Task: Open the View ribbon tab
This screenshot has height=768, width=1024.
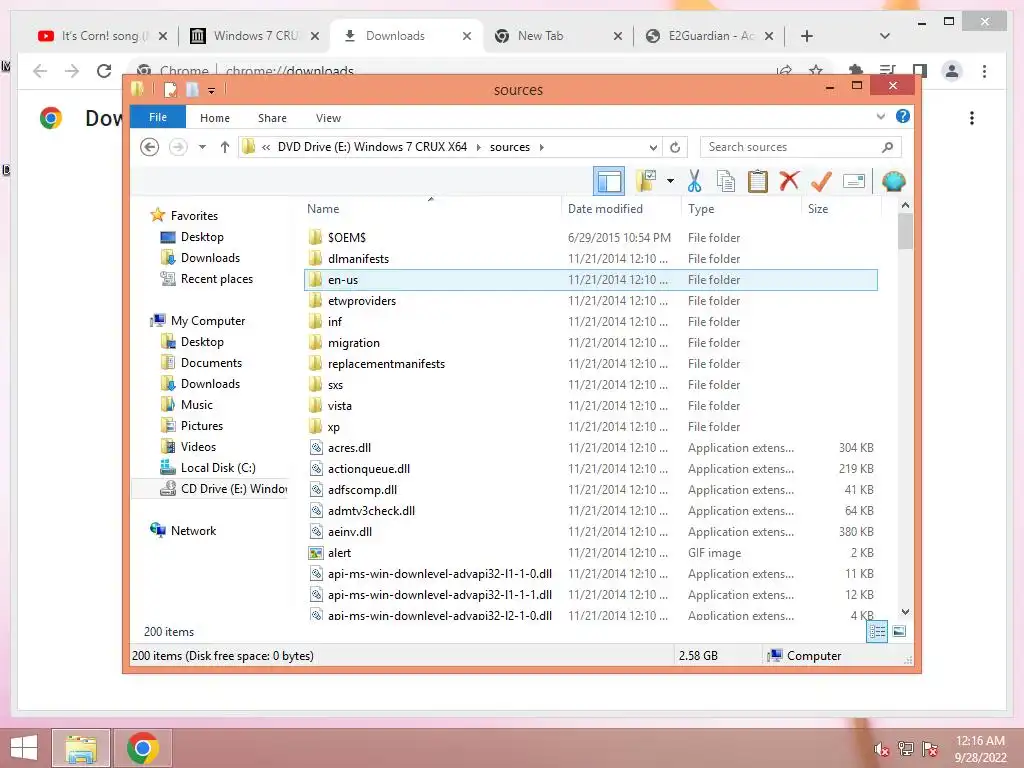Action: coord(328,118)
